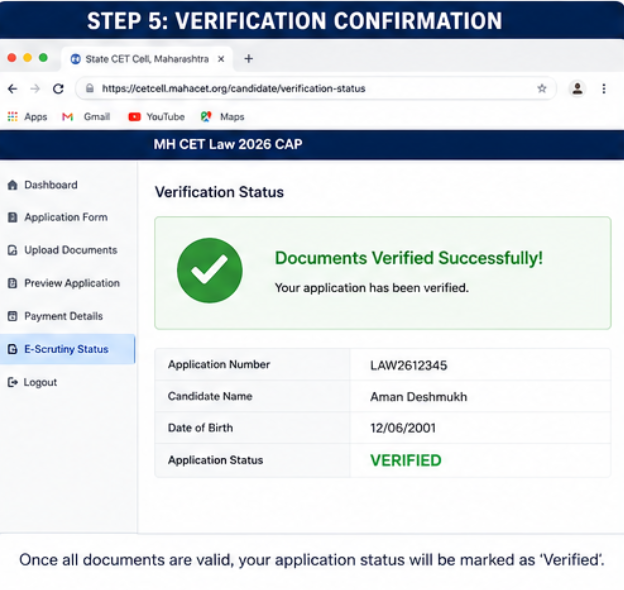Click the Candidate Name label

210,396
